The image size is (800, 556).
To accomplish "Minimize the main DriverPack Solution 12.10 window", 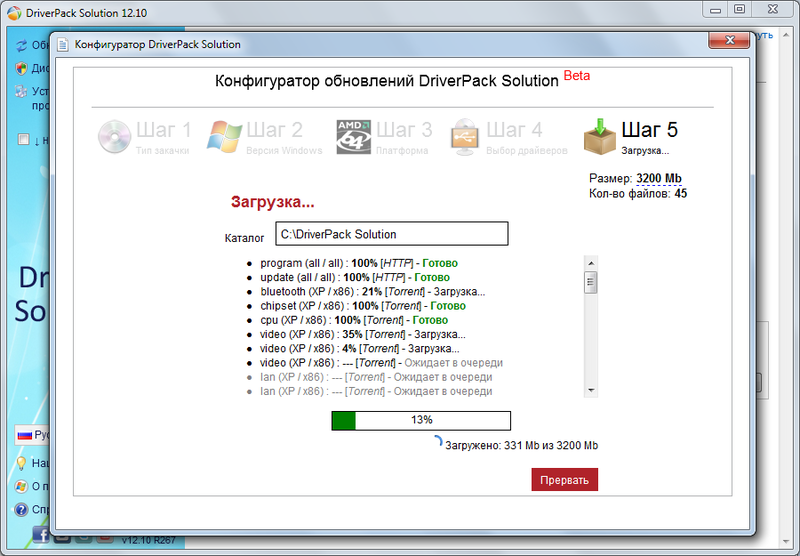I will [x=715, y=10].
